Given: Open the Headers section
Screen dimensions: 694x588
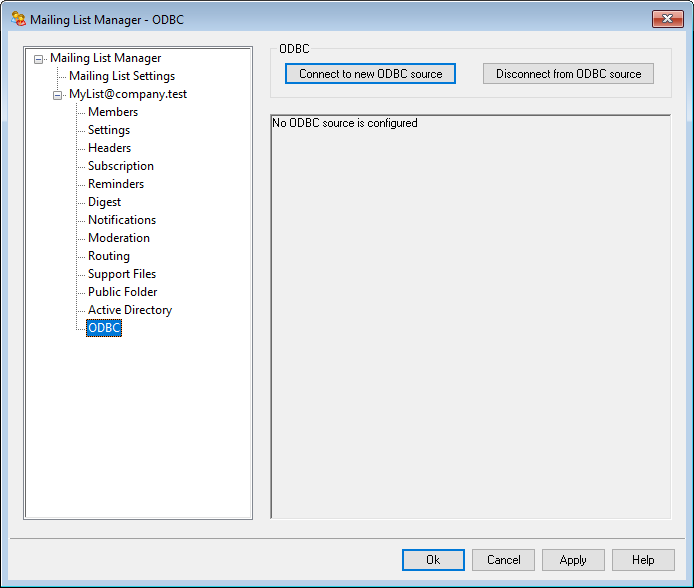Looking at the screenshot, I should [109, 148].
